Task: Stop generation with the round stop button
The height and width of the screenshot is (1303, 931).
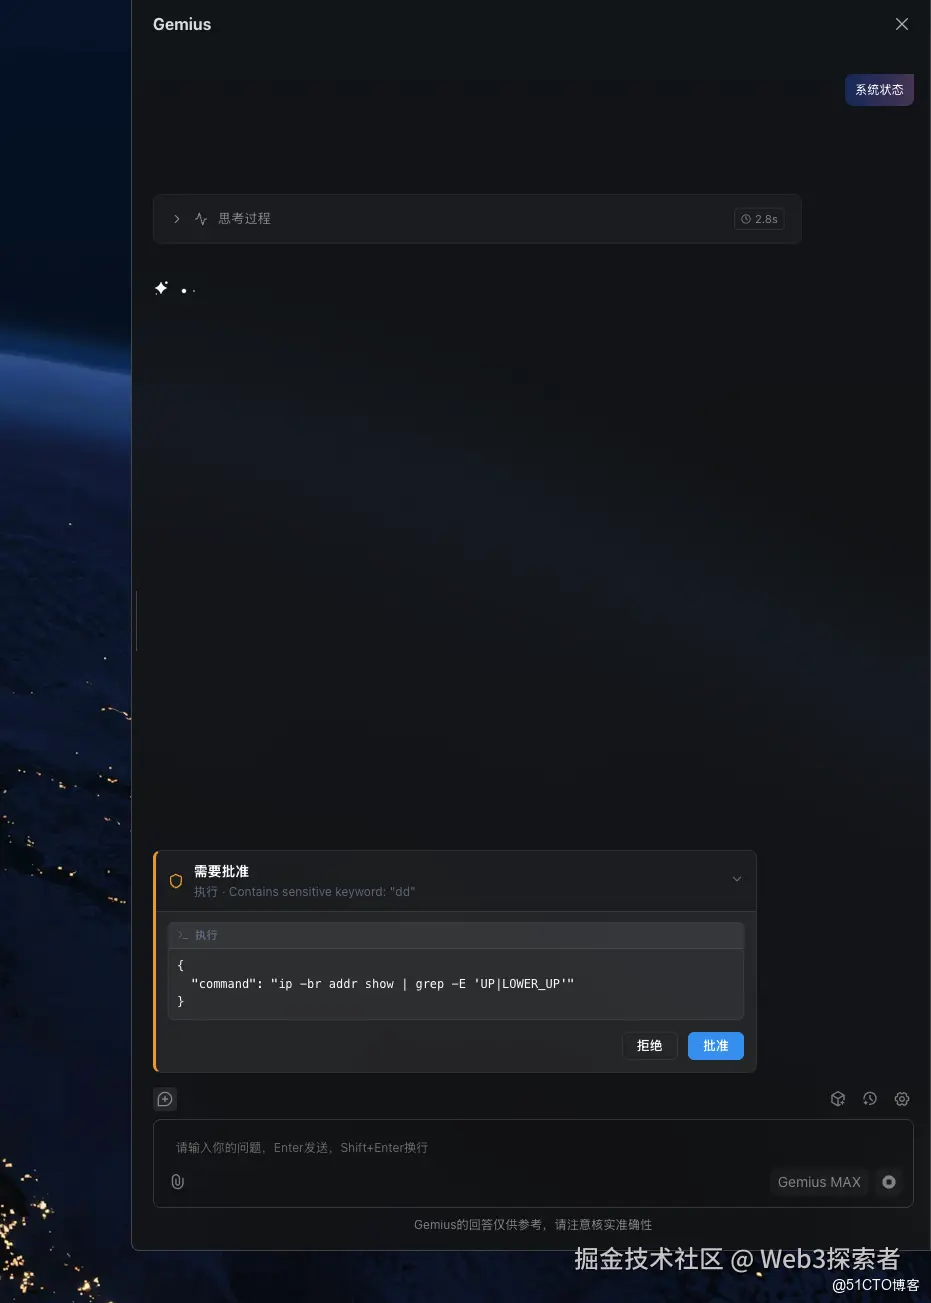Action: pyautogui.click(x=888, y=1182)
